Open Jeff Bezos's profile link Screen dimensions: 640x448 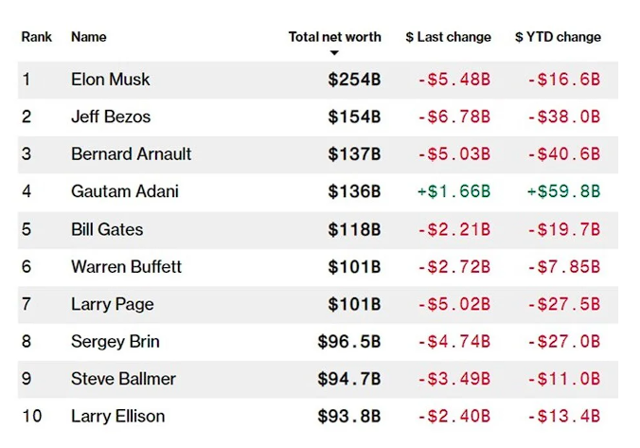(x=110, y=117)
